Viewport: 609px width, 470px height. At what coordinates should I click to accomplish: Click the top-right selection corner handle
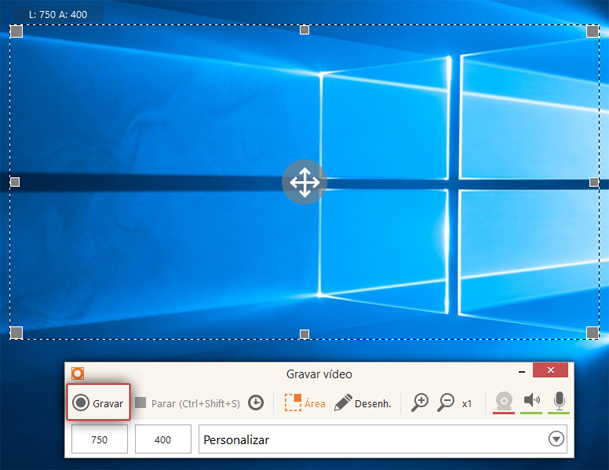592,31
